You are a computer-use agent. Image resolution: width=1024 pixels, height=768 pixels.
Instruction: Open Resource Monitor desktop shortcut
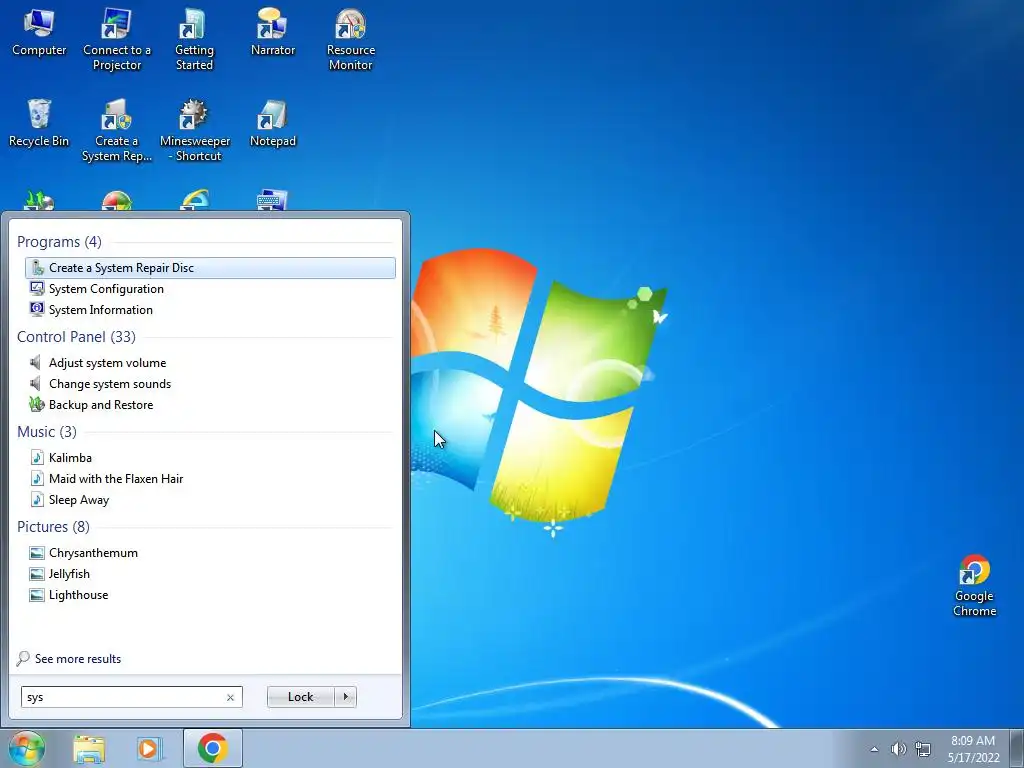tap(351, 39)
